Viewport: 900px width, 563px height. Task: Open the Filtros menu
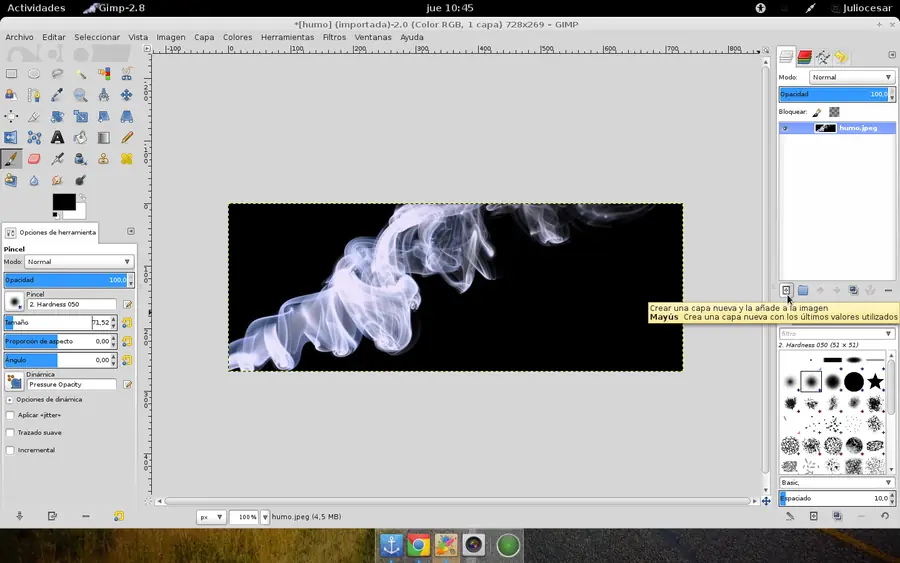tap(334, 37)
